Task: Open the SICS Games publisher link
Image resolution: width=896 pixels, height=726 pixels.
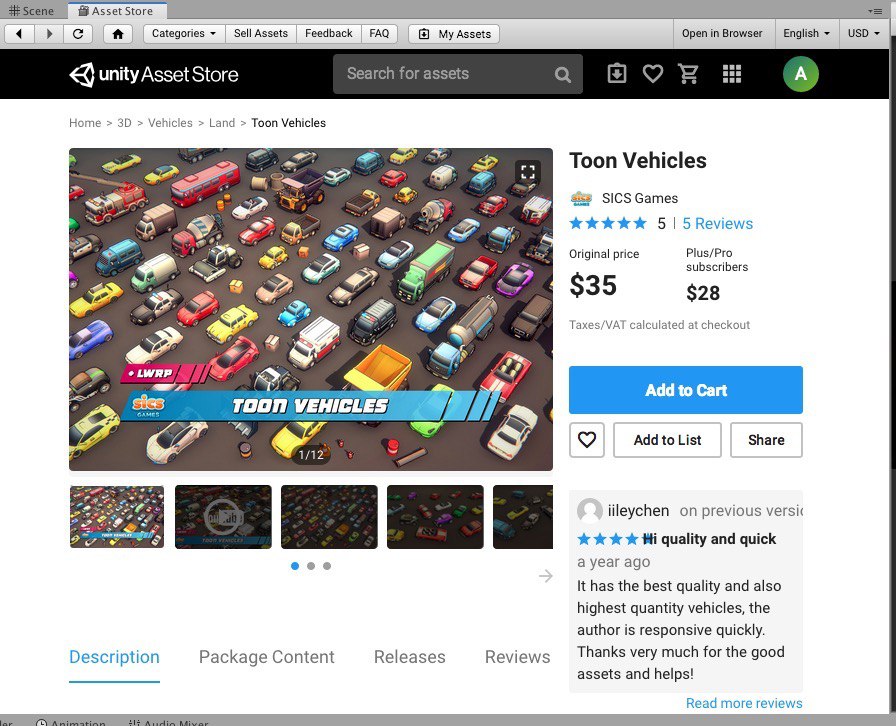Action: (639, 198)
